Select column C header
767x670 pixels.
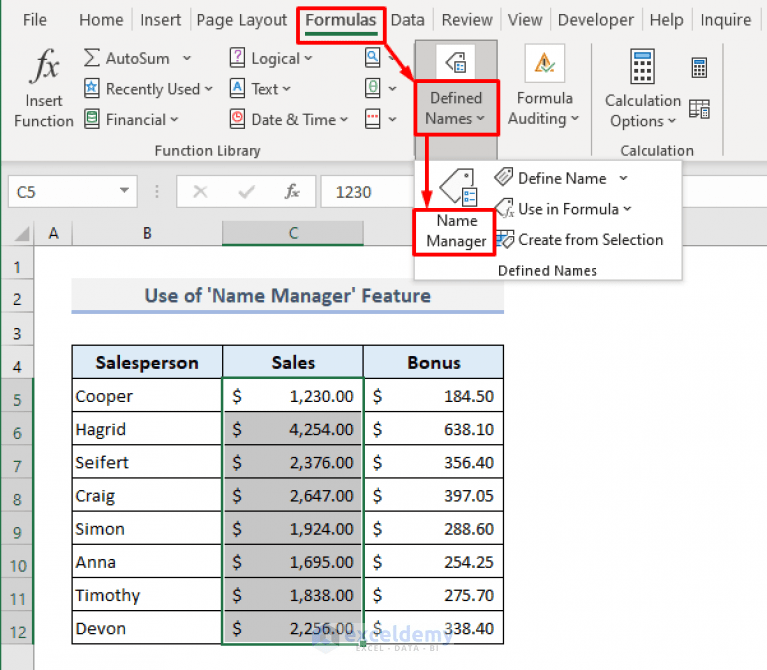click(293, 233)
